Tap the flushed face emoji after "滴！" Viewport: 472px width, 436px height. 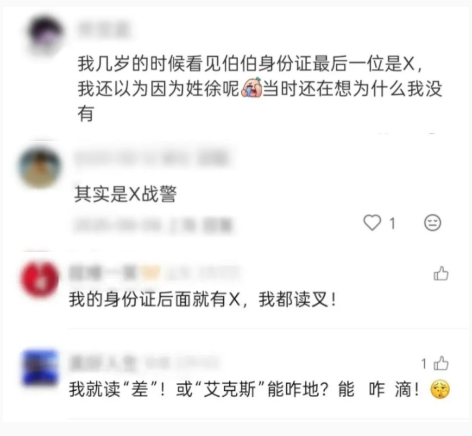pyautogui.click(x=440, y=389)
